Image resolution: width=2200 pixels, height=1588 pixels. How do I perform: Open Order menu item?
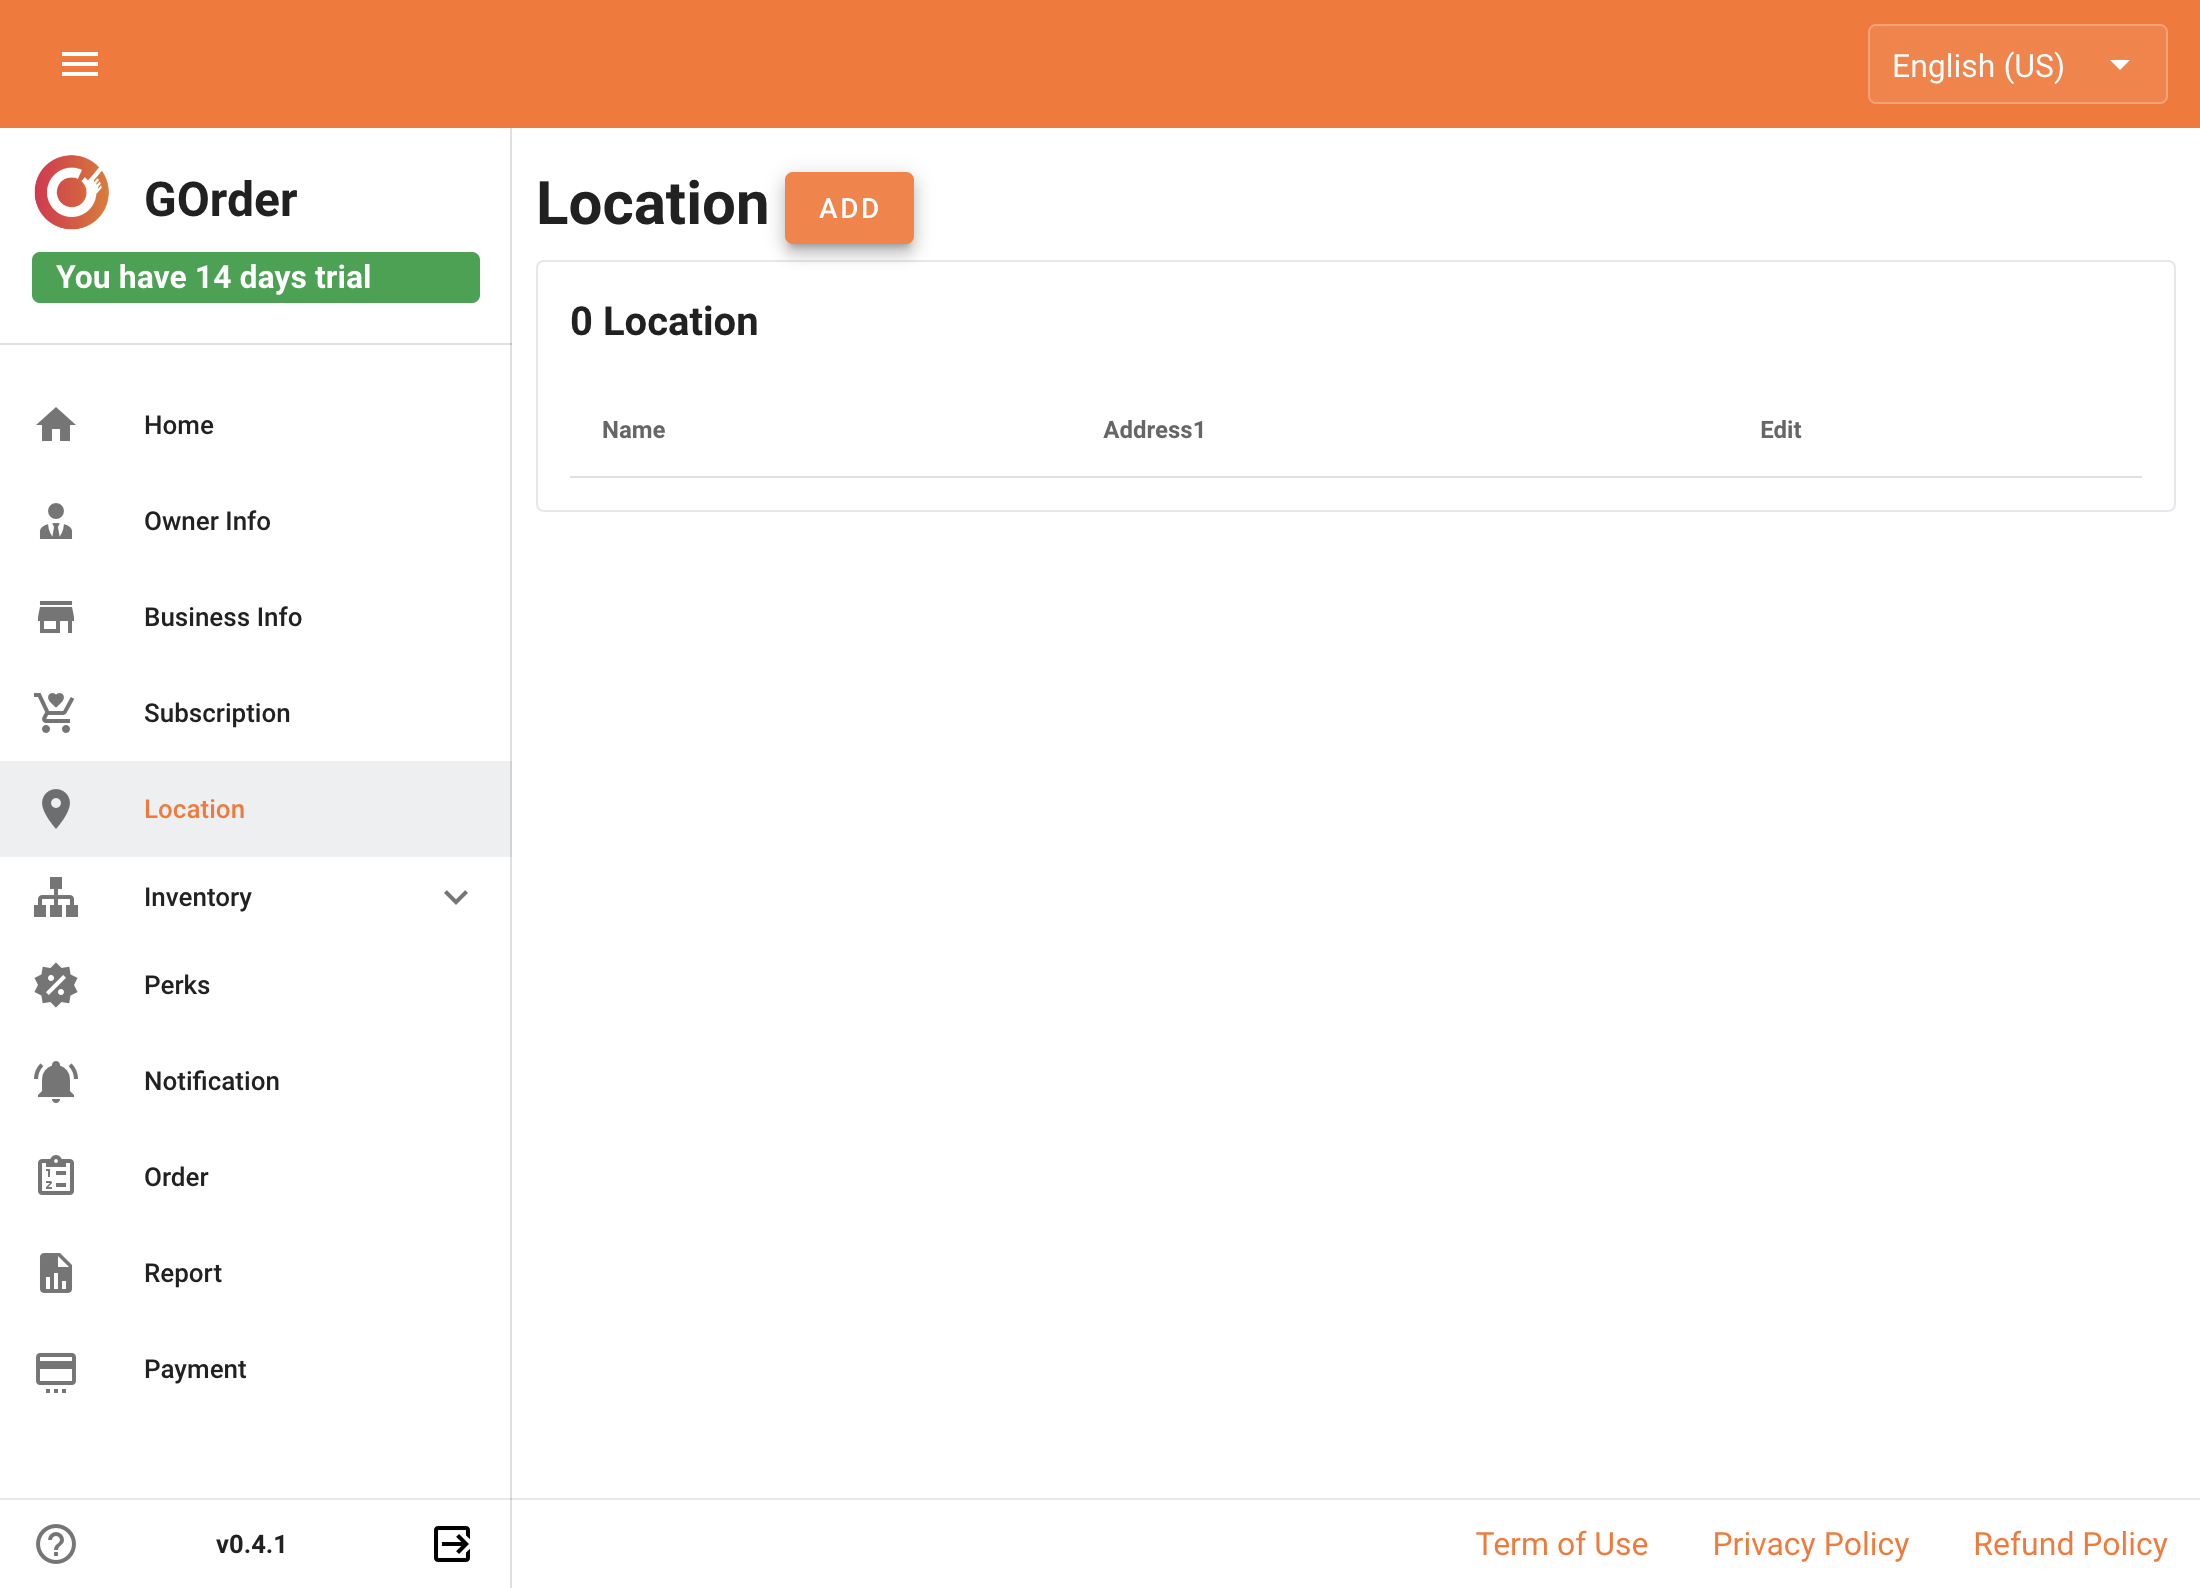tap(256, 1177)
